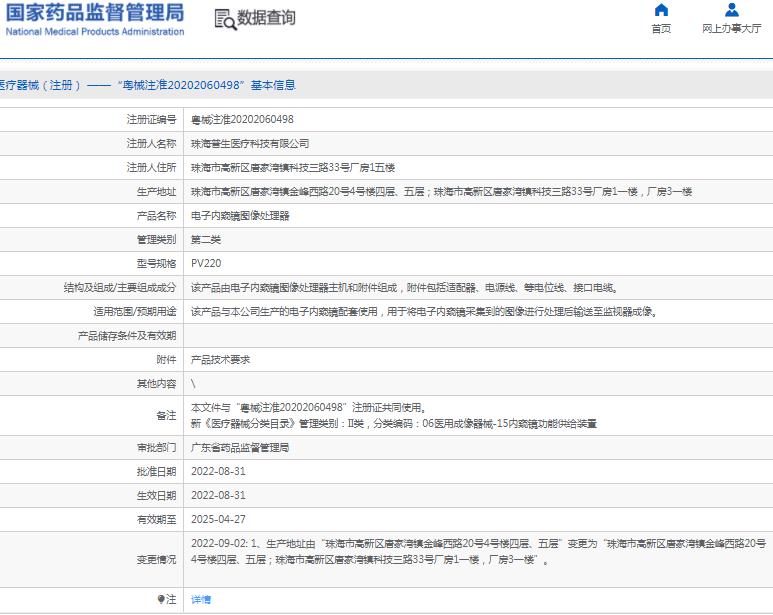Screen dimensions: 773x615
Task: Open the 详情 link
Action: click(201, 599)
